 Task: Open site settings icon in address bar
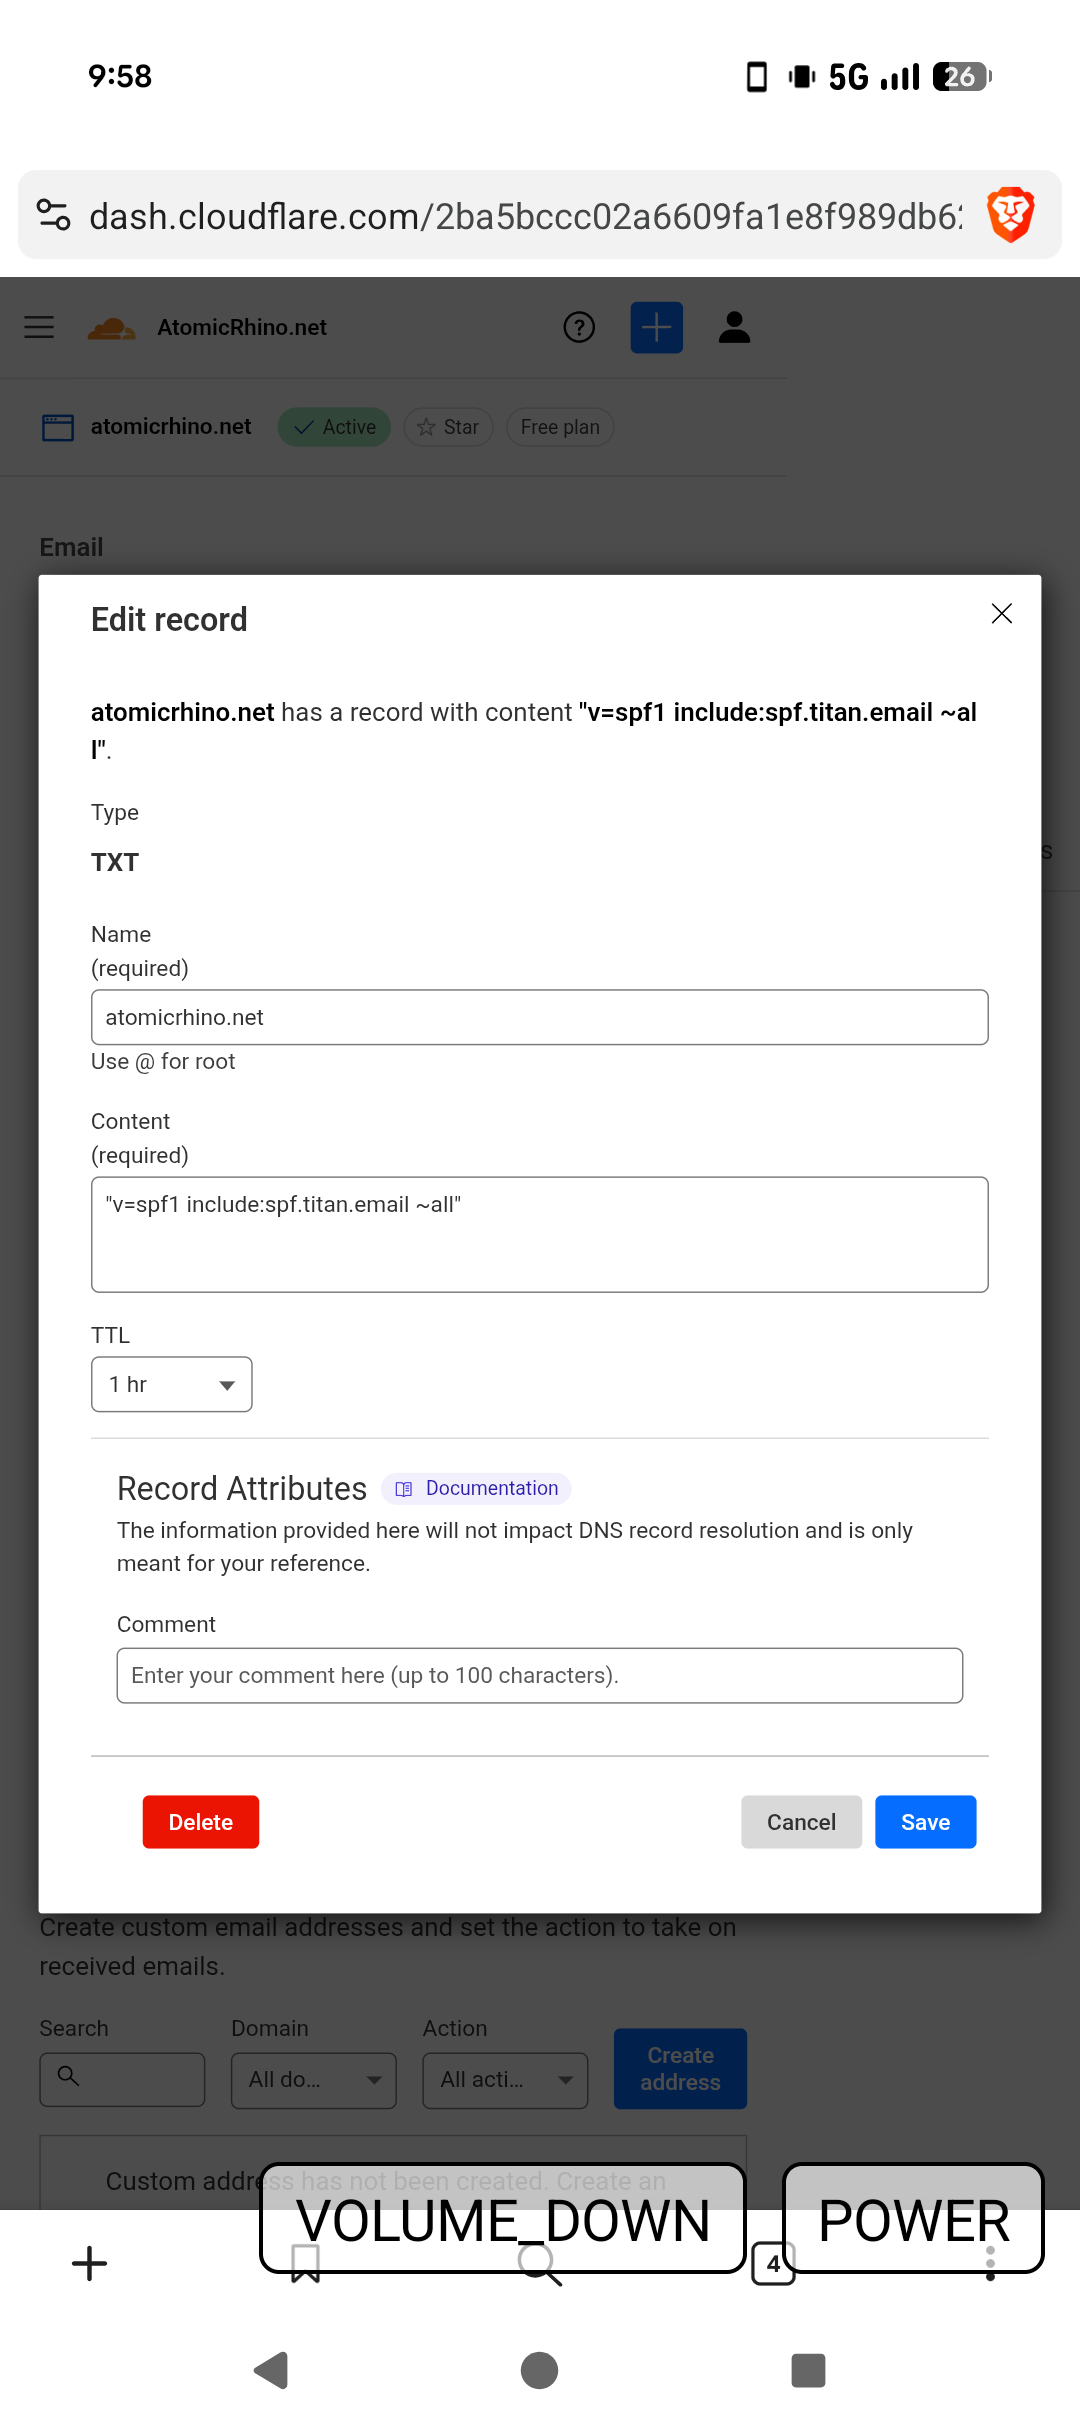(x=54, y=215)
